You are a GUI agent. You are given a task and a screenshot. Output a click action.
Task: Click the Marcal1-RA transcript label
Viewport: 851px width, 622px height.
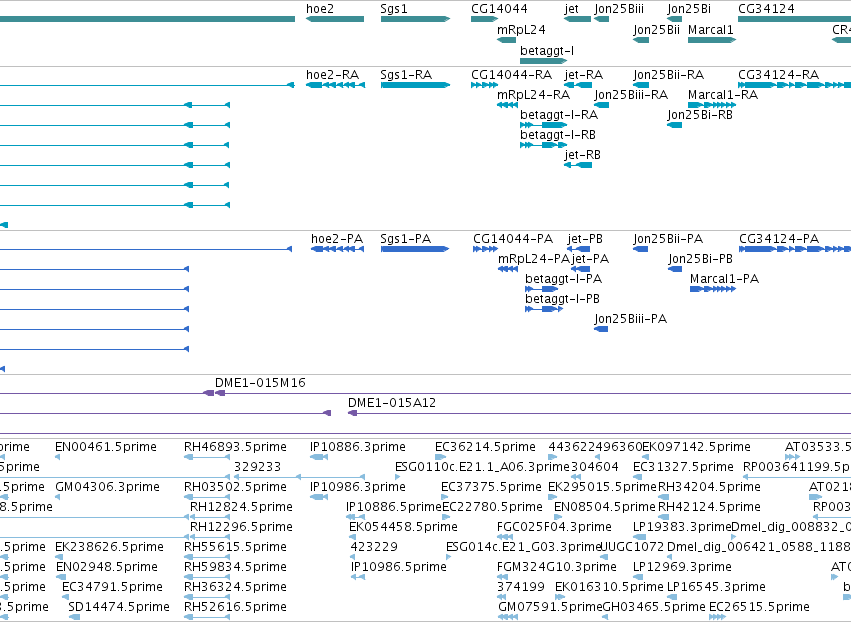point(723,95)
